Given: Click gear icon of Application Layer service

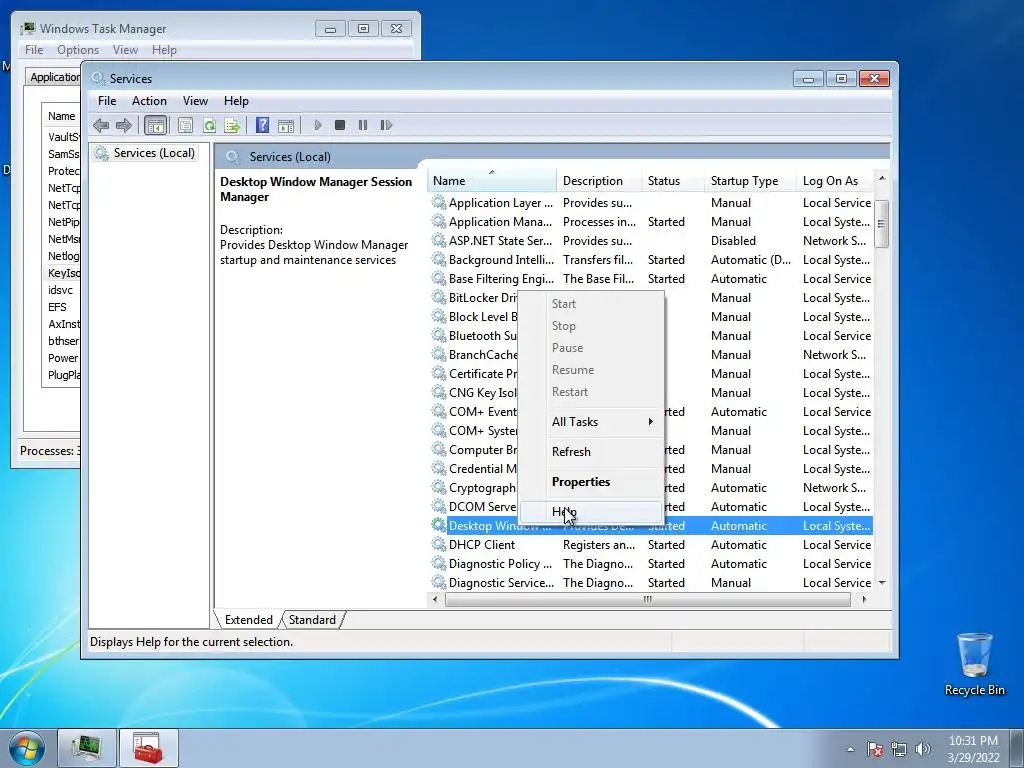Looking at the screenshot, I should click(439, 202).
